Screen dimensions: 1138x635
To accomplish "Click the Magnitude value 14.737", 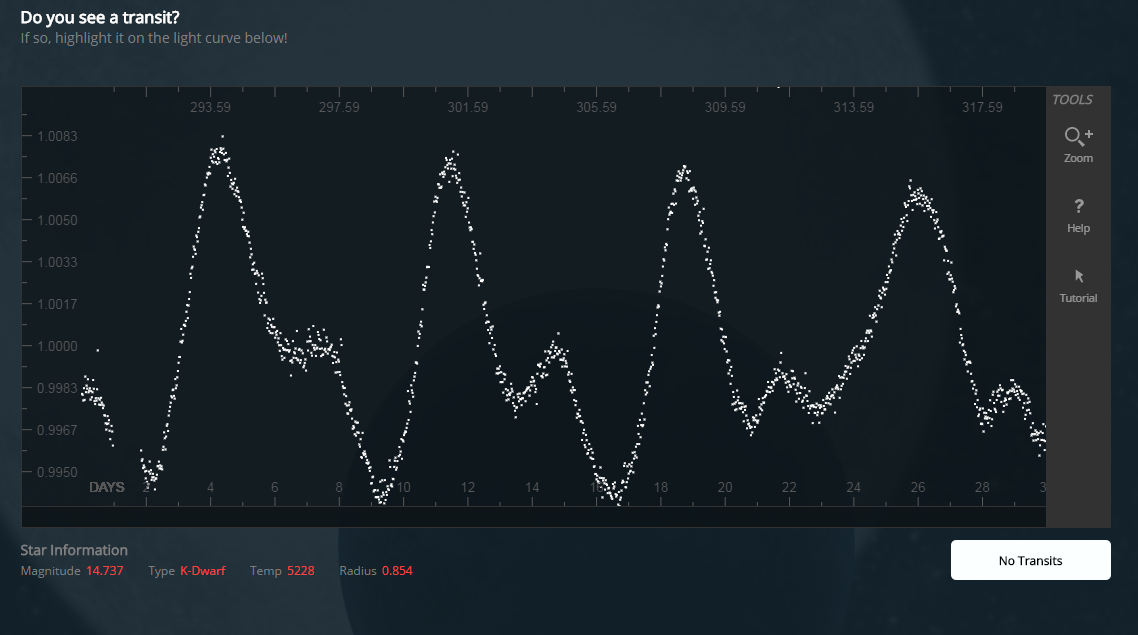I will (105, 571).
